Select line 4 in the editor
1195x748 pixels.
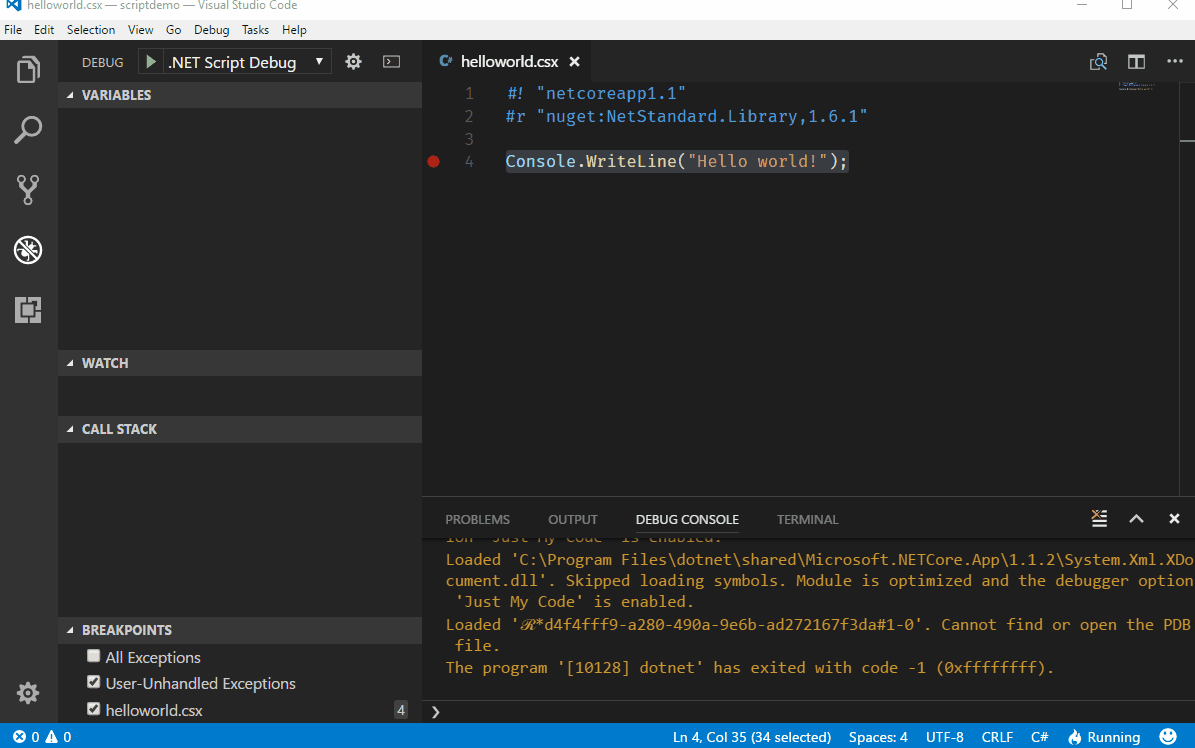click(676, 160)
